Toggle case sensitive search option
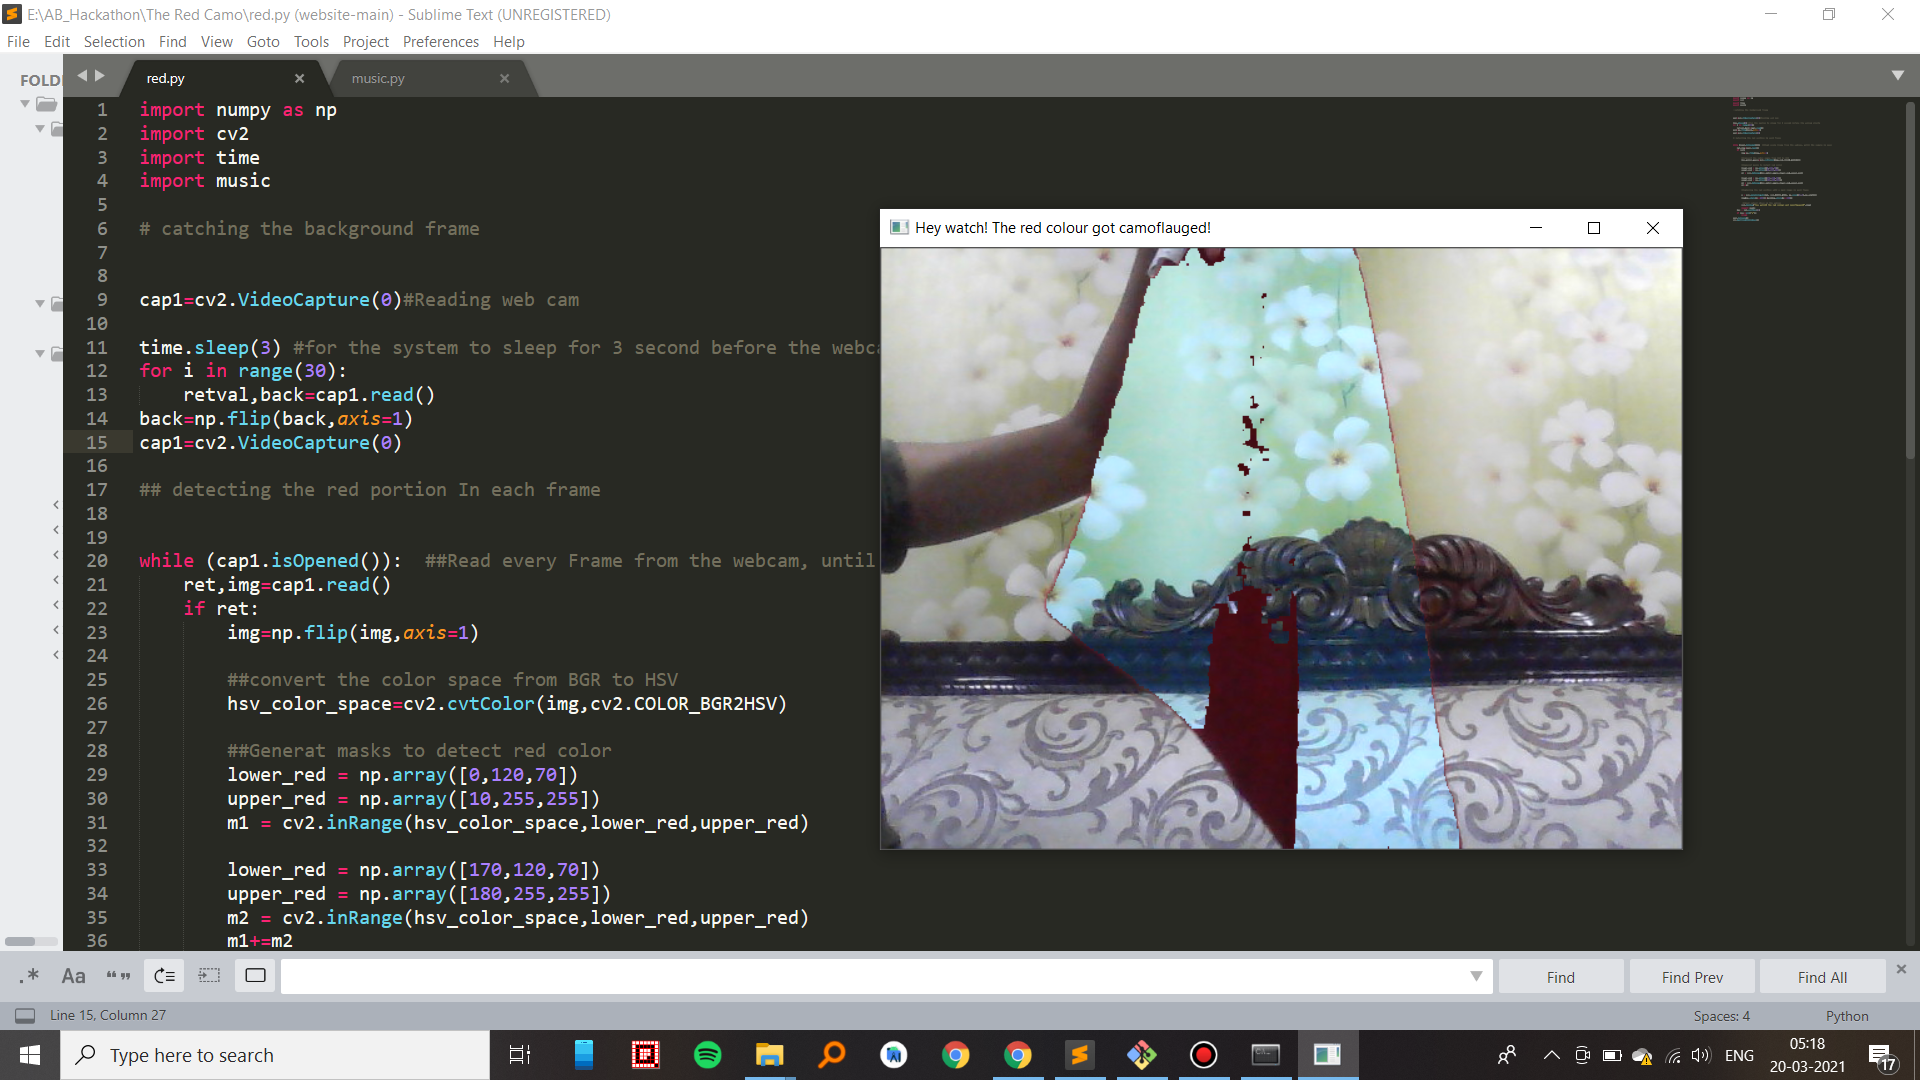 click(73, 976)
